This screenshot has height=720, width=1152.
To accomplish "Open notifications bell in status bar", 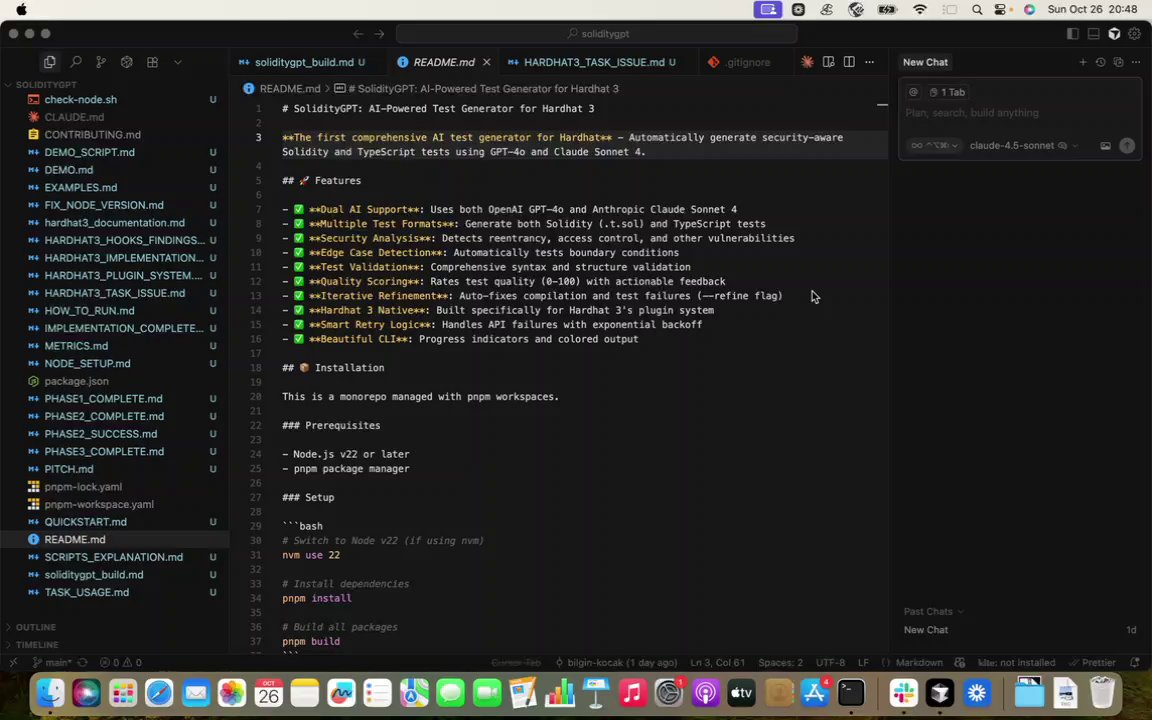I will pyautogui.click(x=1135, y=662).
